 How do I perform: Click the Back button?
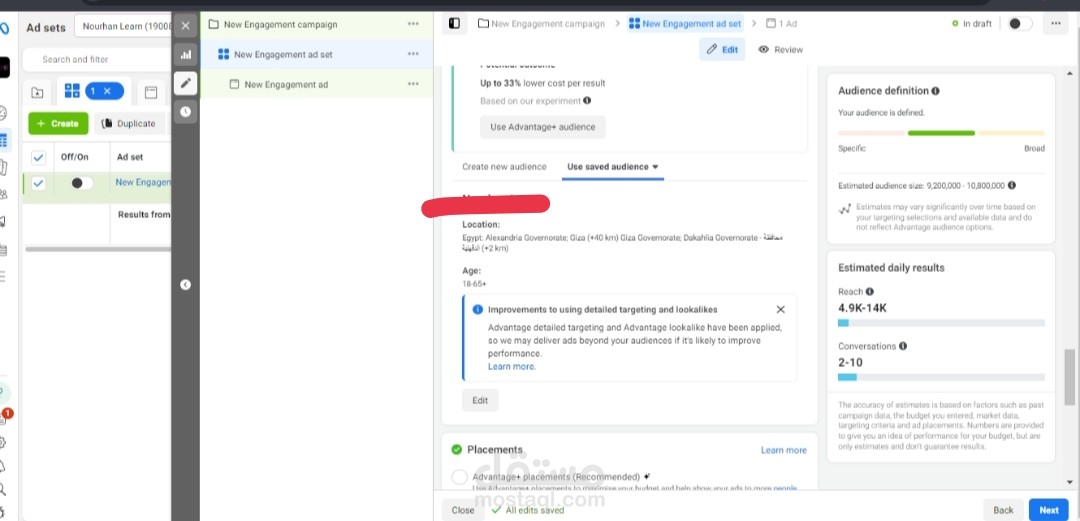(1003, 510)
